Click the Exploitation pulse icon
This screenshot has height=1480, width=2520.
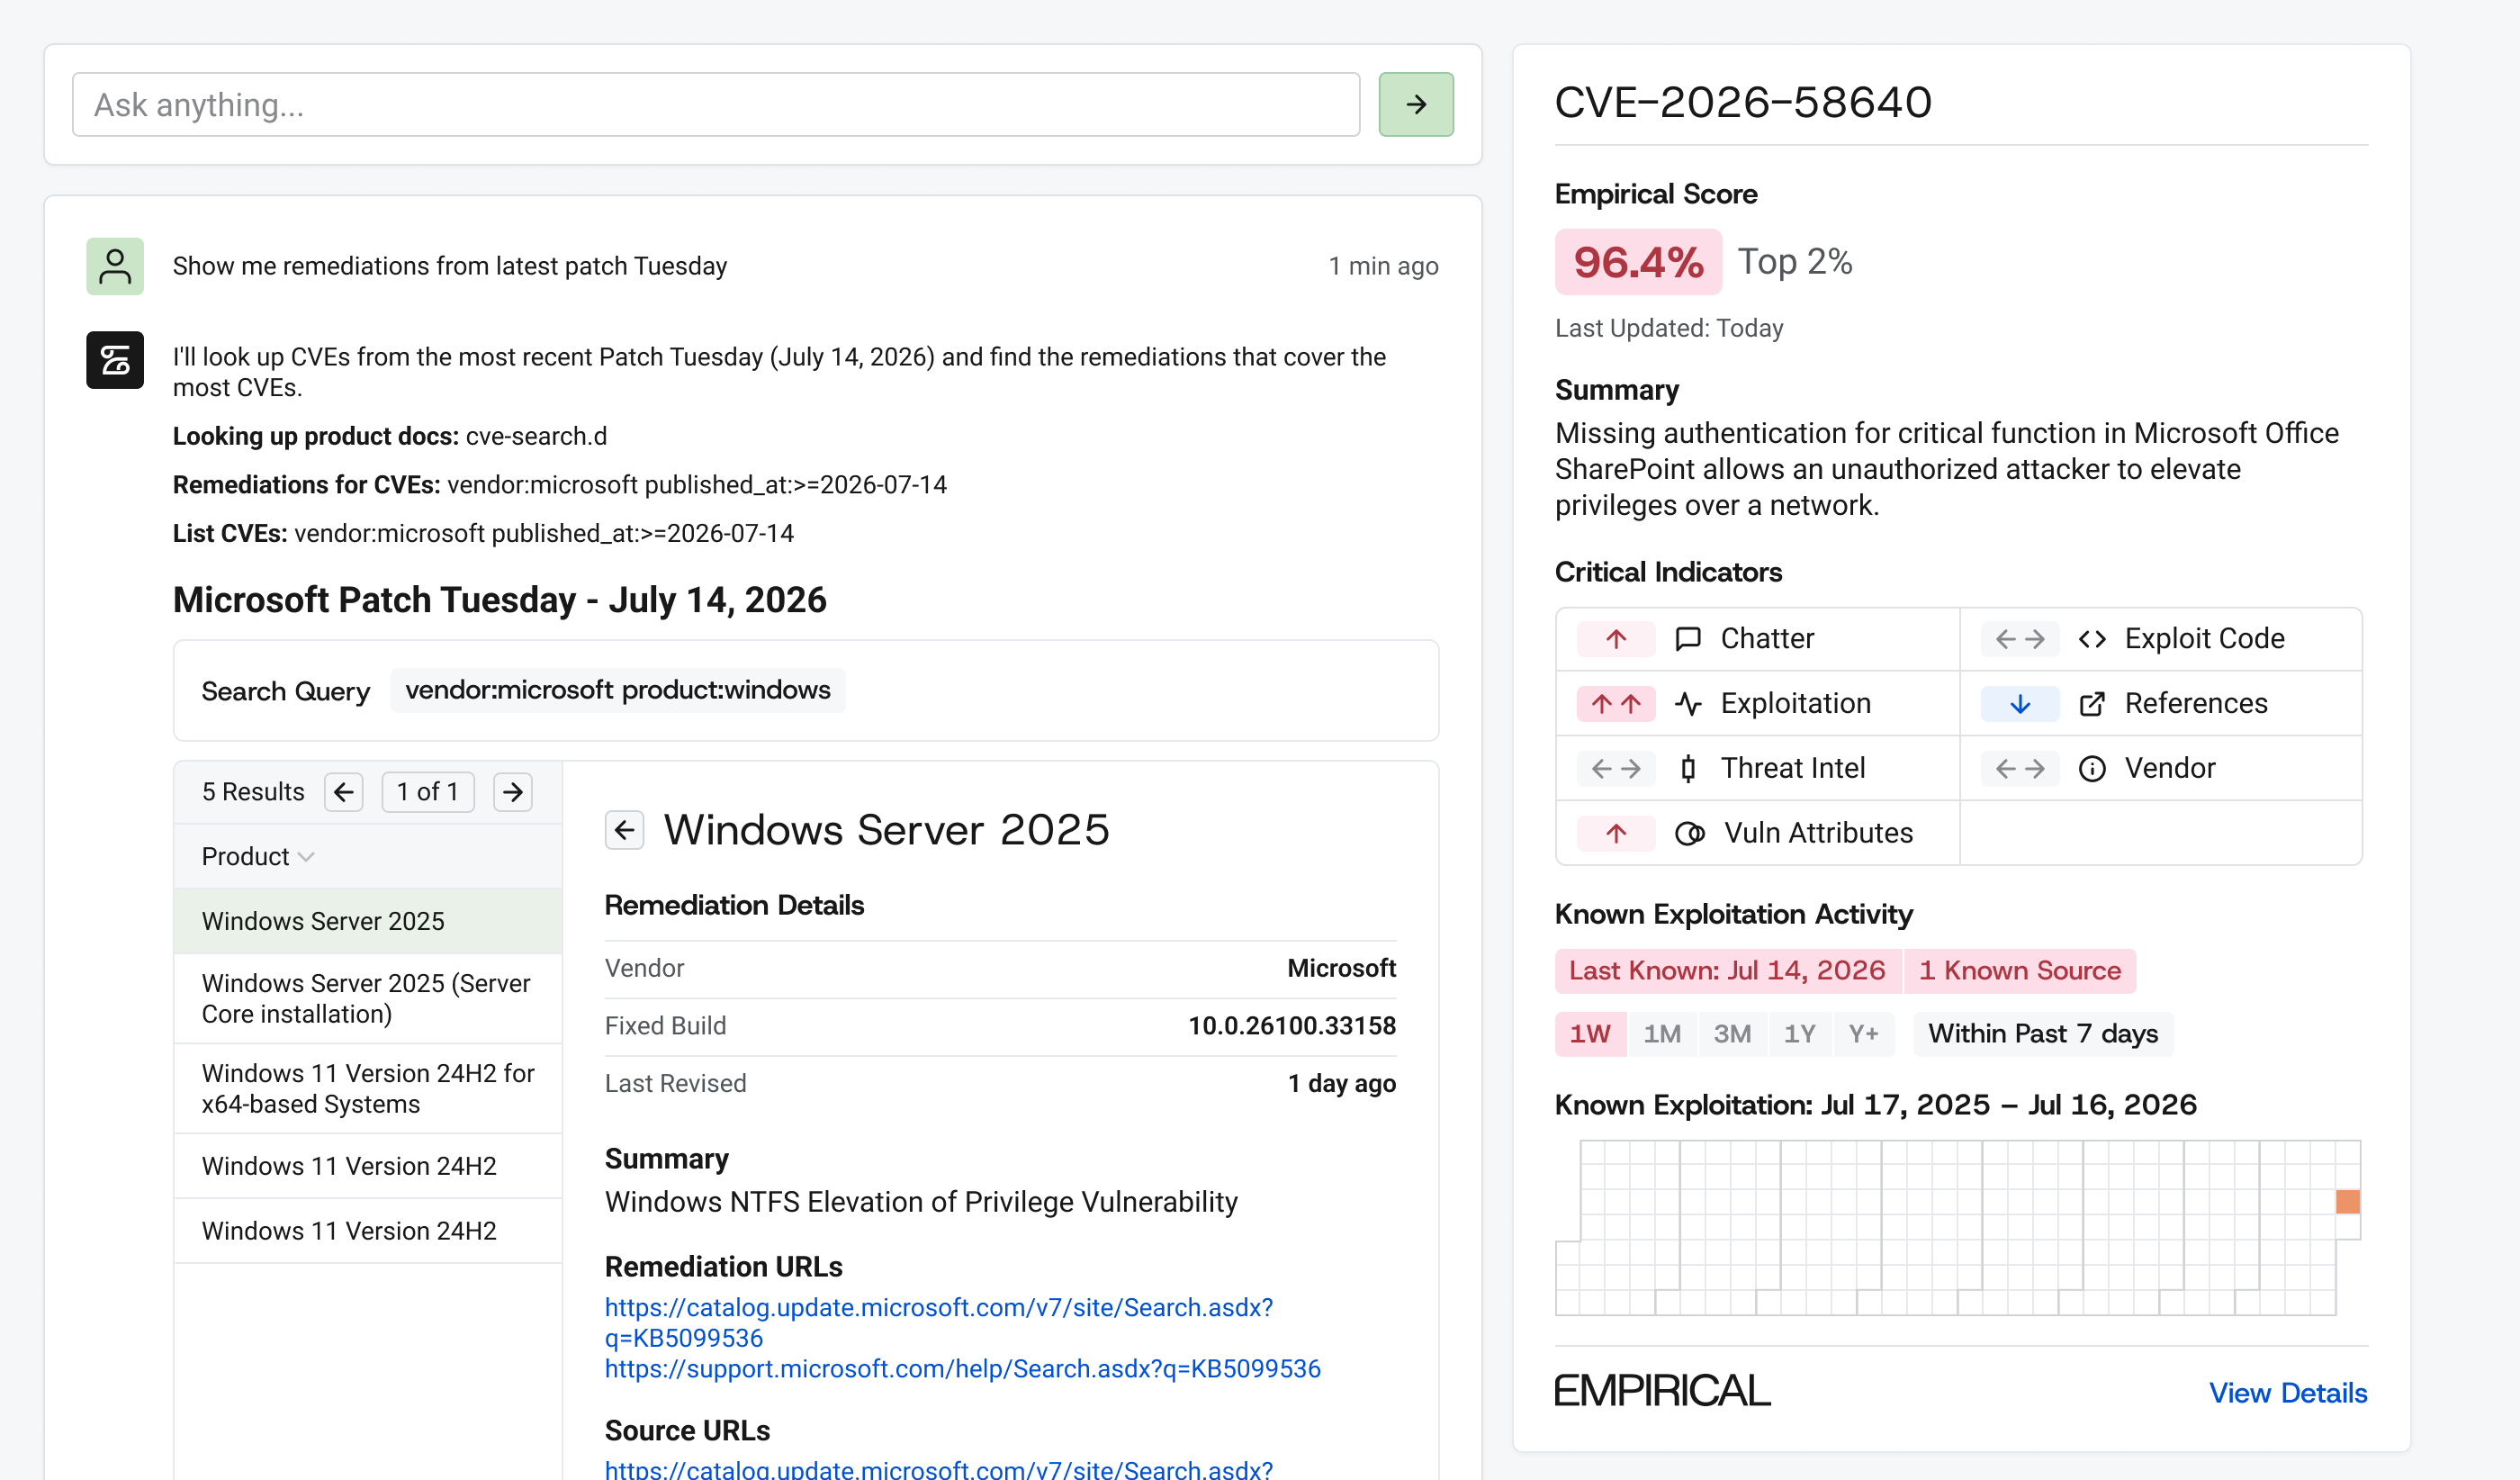(1688, 704)
